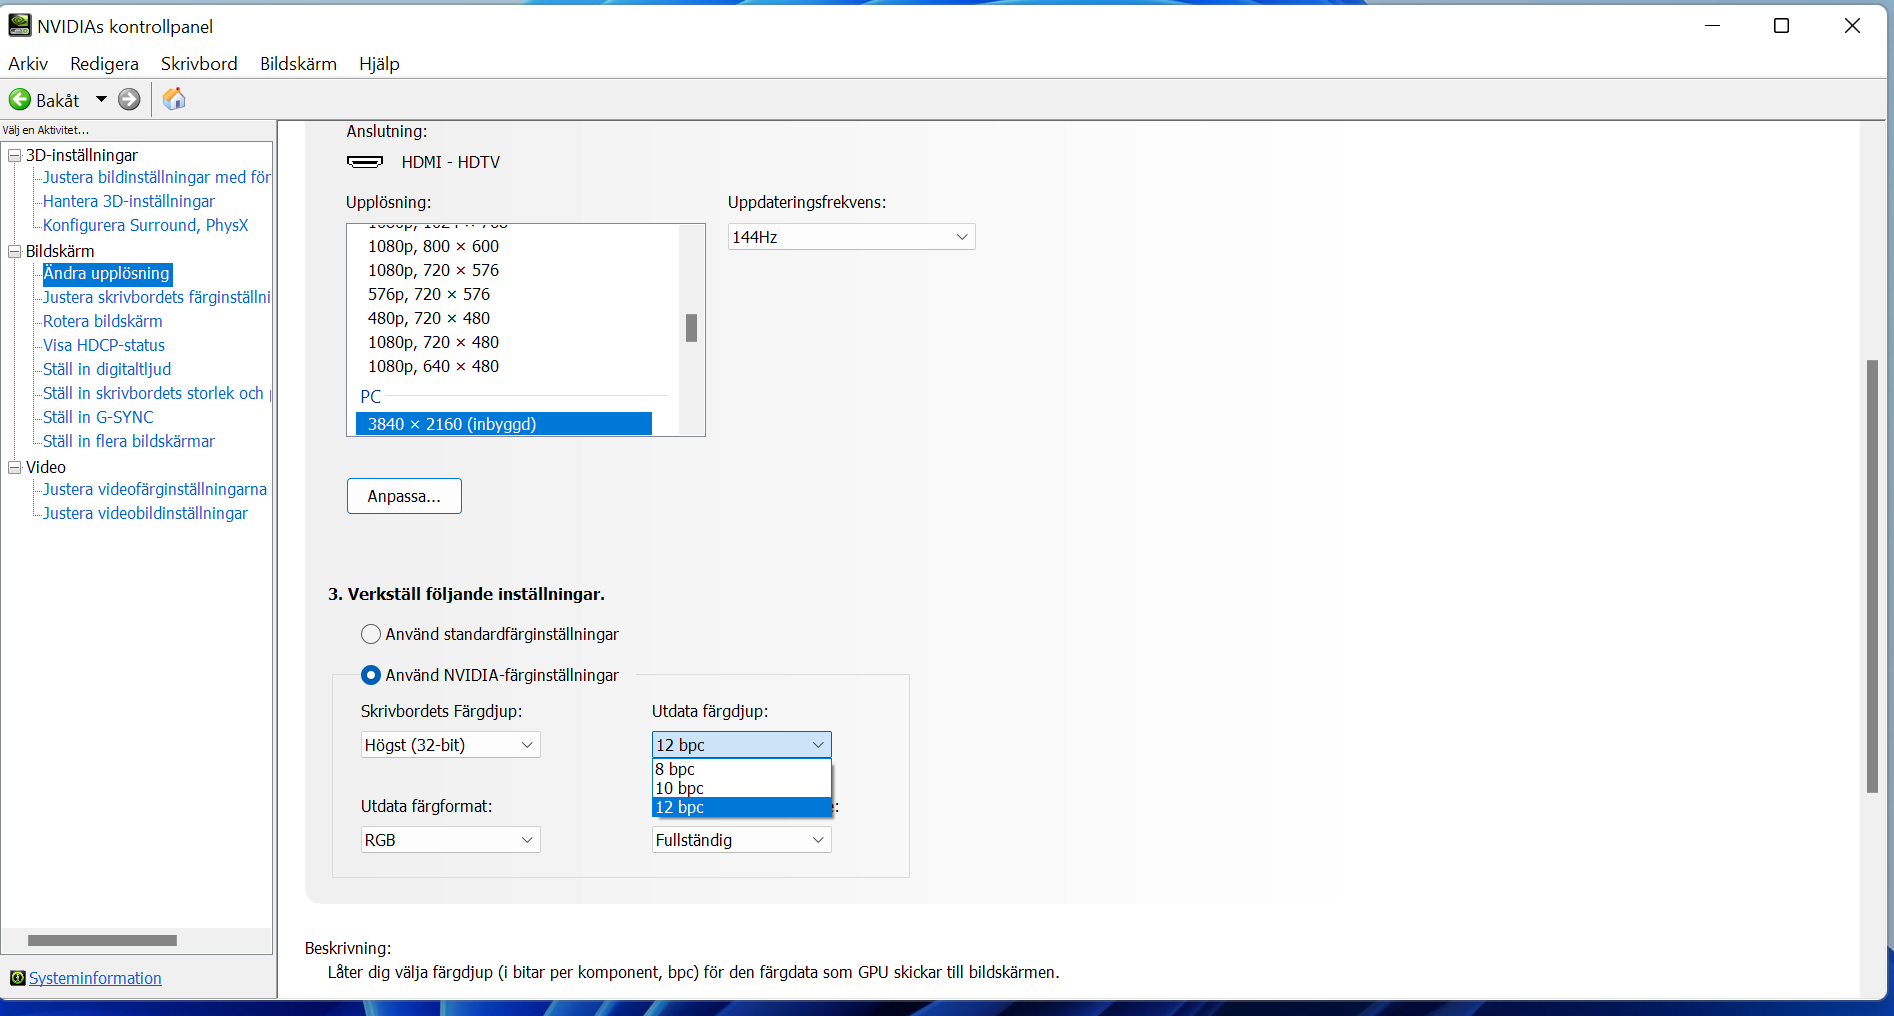Viewport: 1894px width, 1016px height.
Task: Collapse the Bildskärm tree node
Action: coord(15,251)
